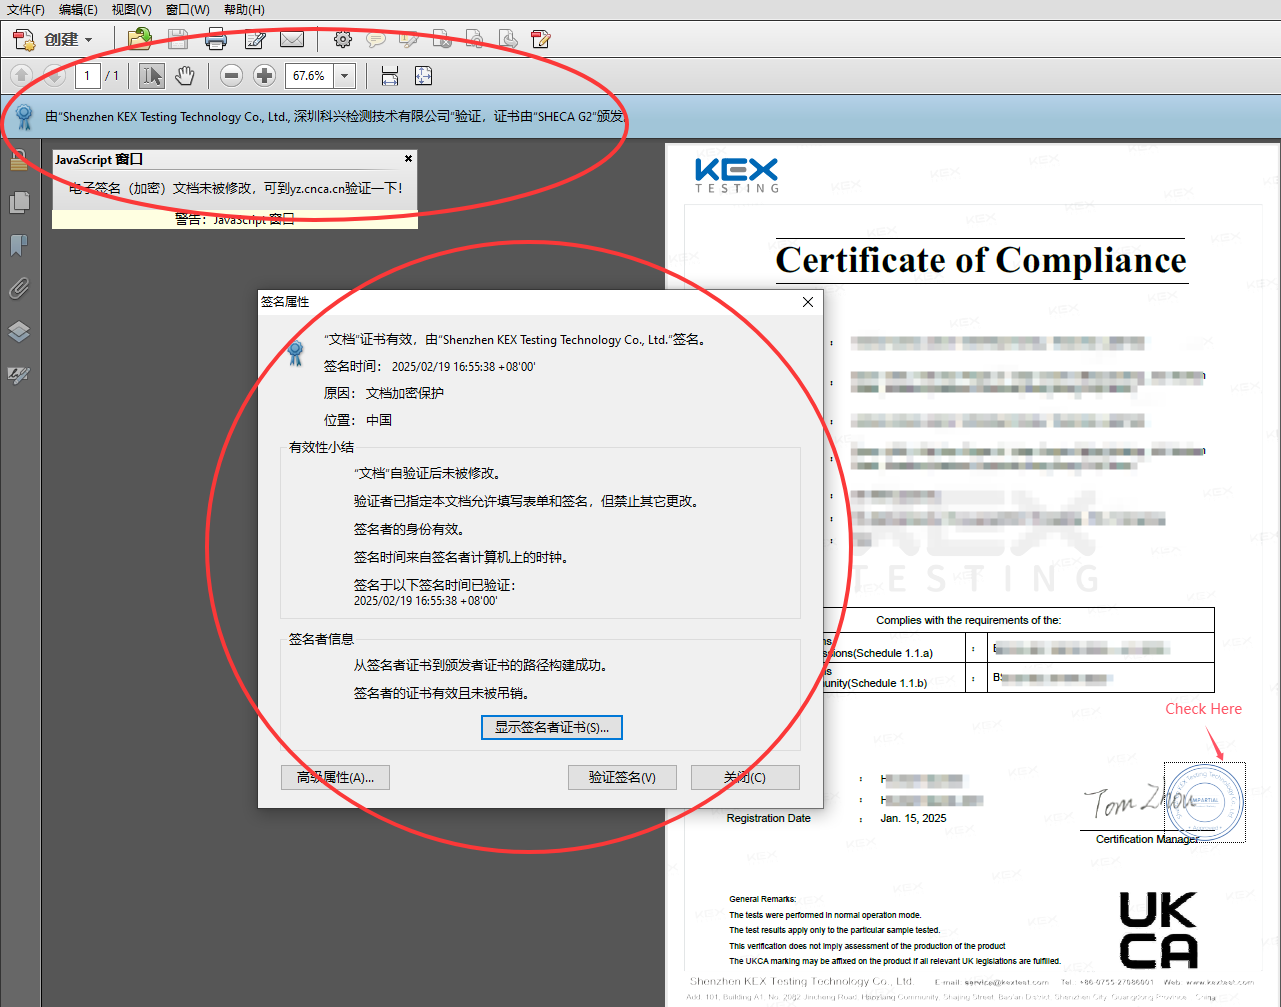
Task: Click the print icon
Action: [x=216, y=40]
